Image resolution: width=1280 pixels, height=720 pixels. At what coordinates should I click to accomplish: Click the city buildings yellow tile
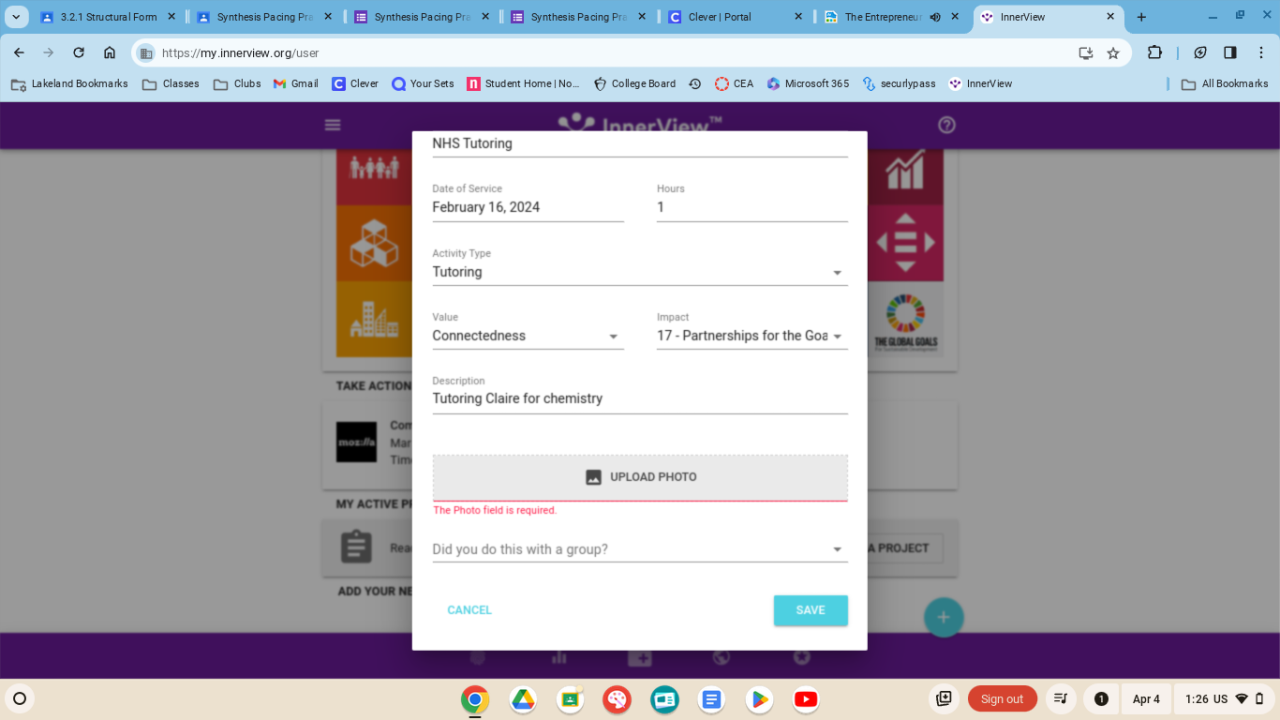[x=374, y=319]
